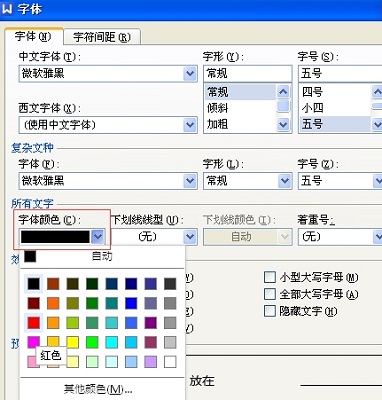Check the 全部大写字母(A) checkbox
This screenshot has width=382, height=400.
pyautogui.click(x=269, y=294)
